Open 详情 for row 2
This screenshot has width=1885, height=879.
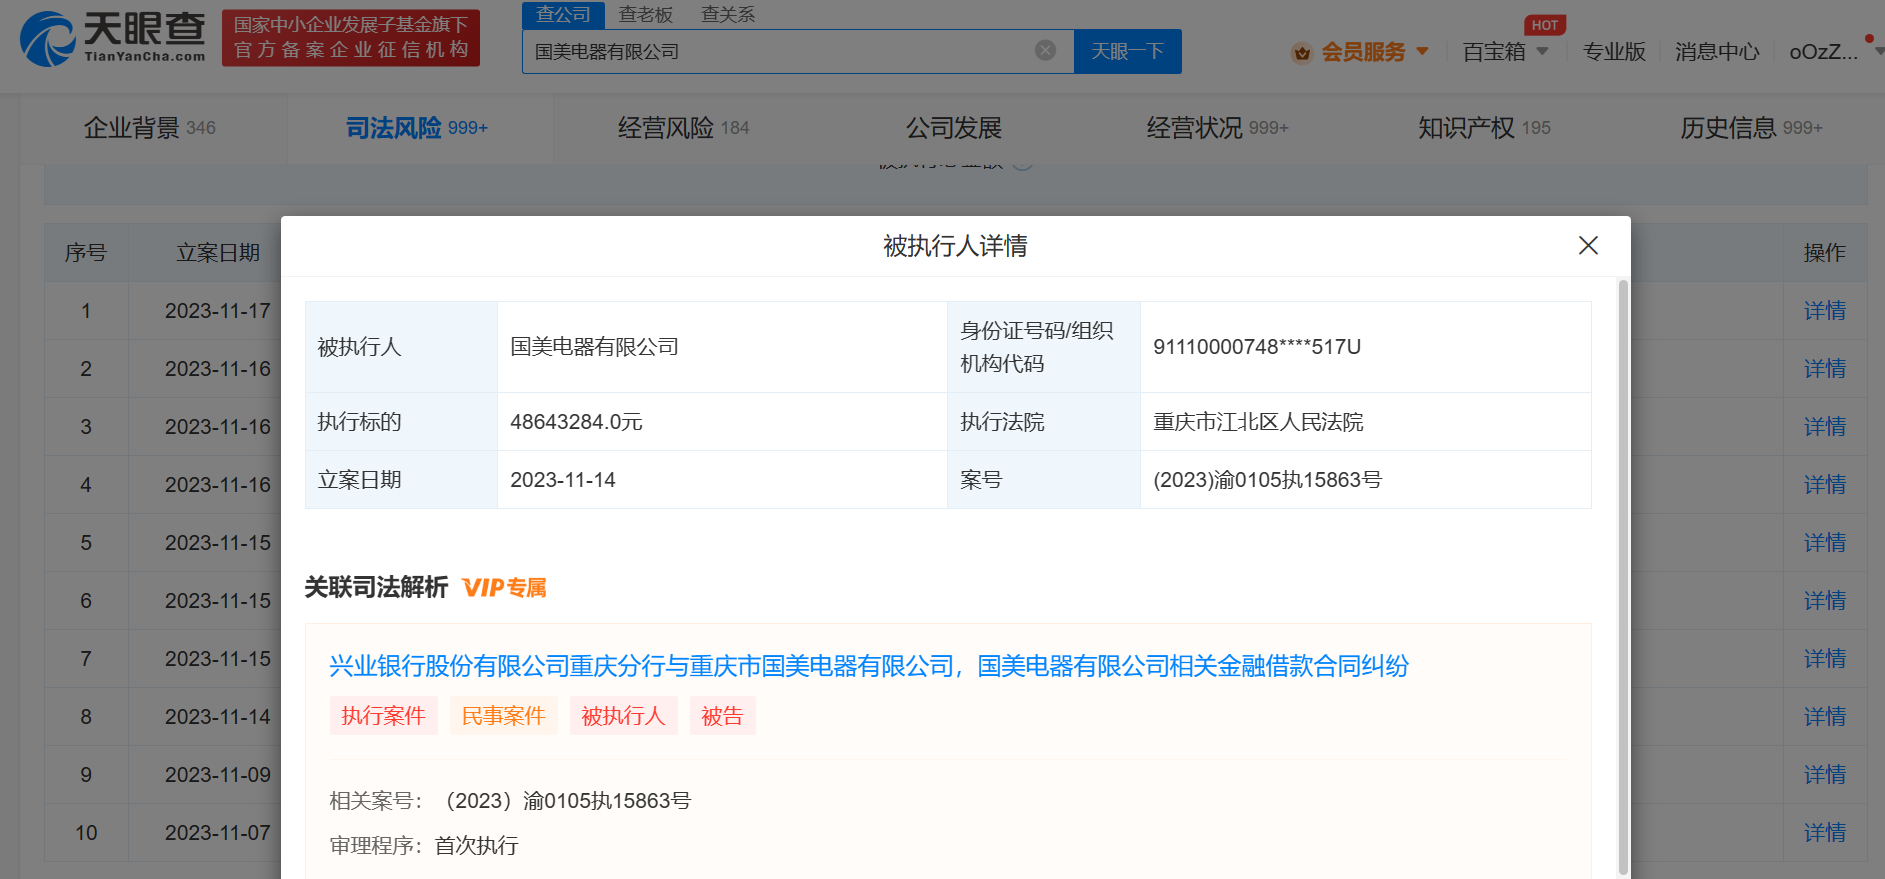pyautogui.click(x=1824, y=369)
